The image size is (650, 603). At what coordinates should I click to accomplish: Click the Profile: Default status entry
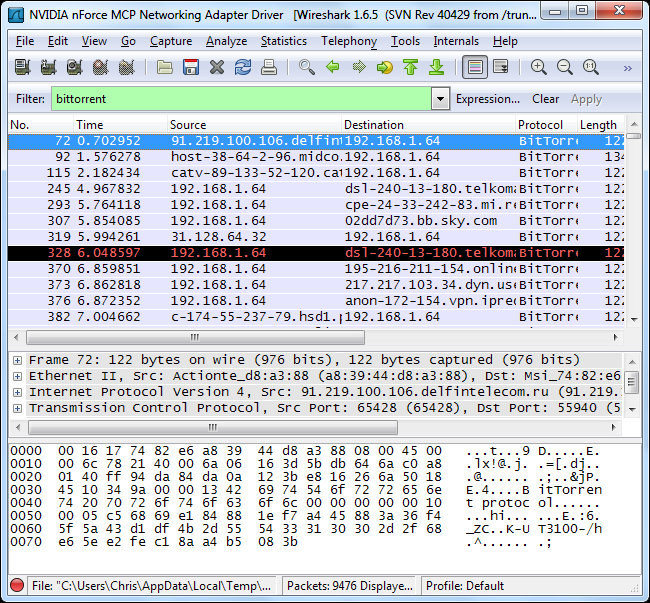[x=465, y=586]
